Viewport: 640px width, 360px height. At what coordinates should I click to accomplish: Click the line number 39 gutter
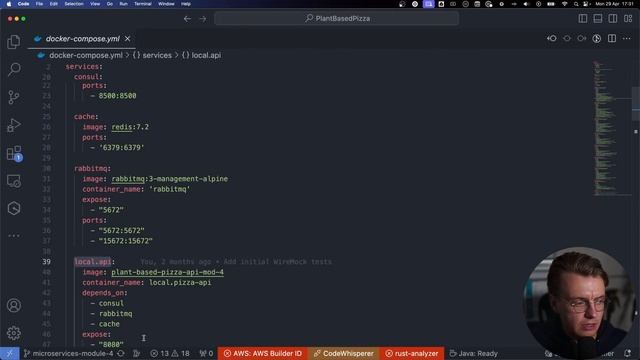tap(47, 262)
